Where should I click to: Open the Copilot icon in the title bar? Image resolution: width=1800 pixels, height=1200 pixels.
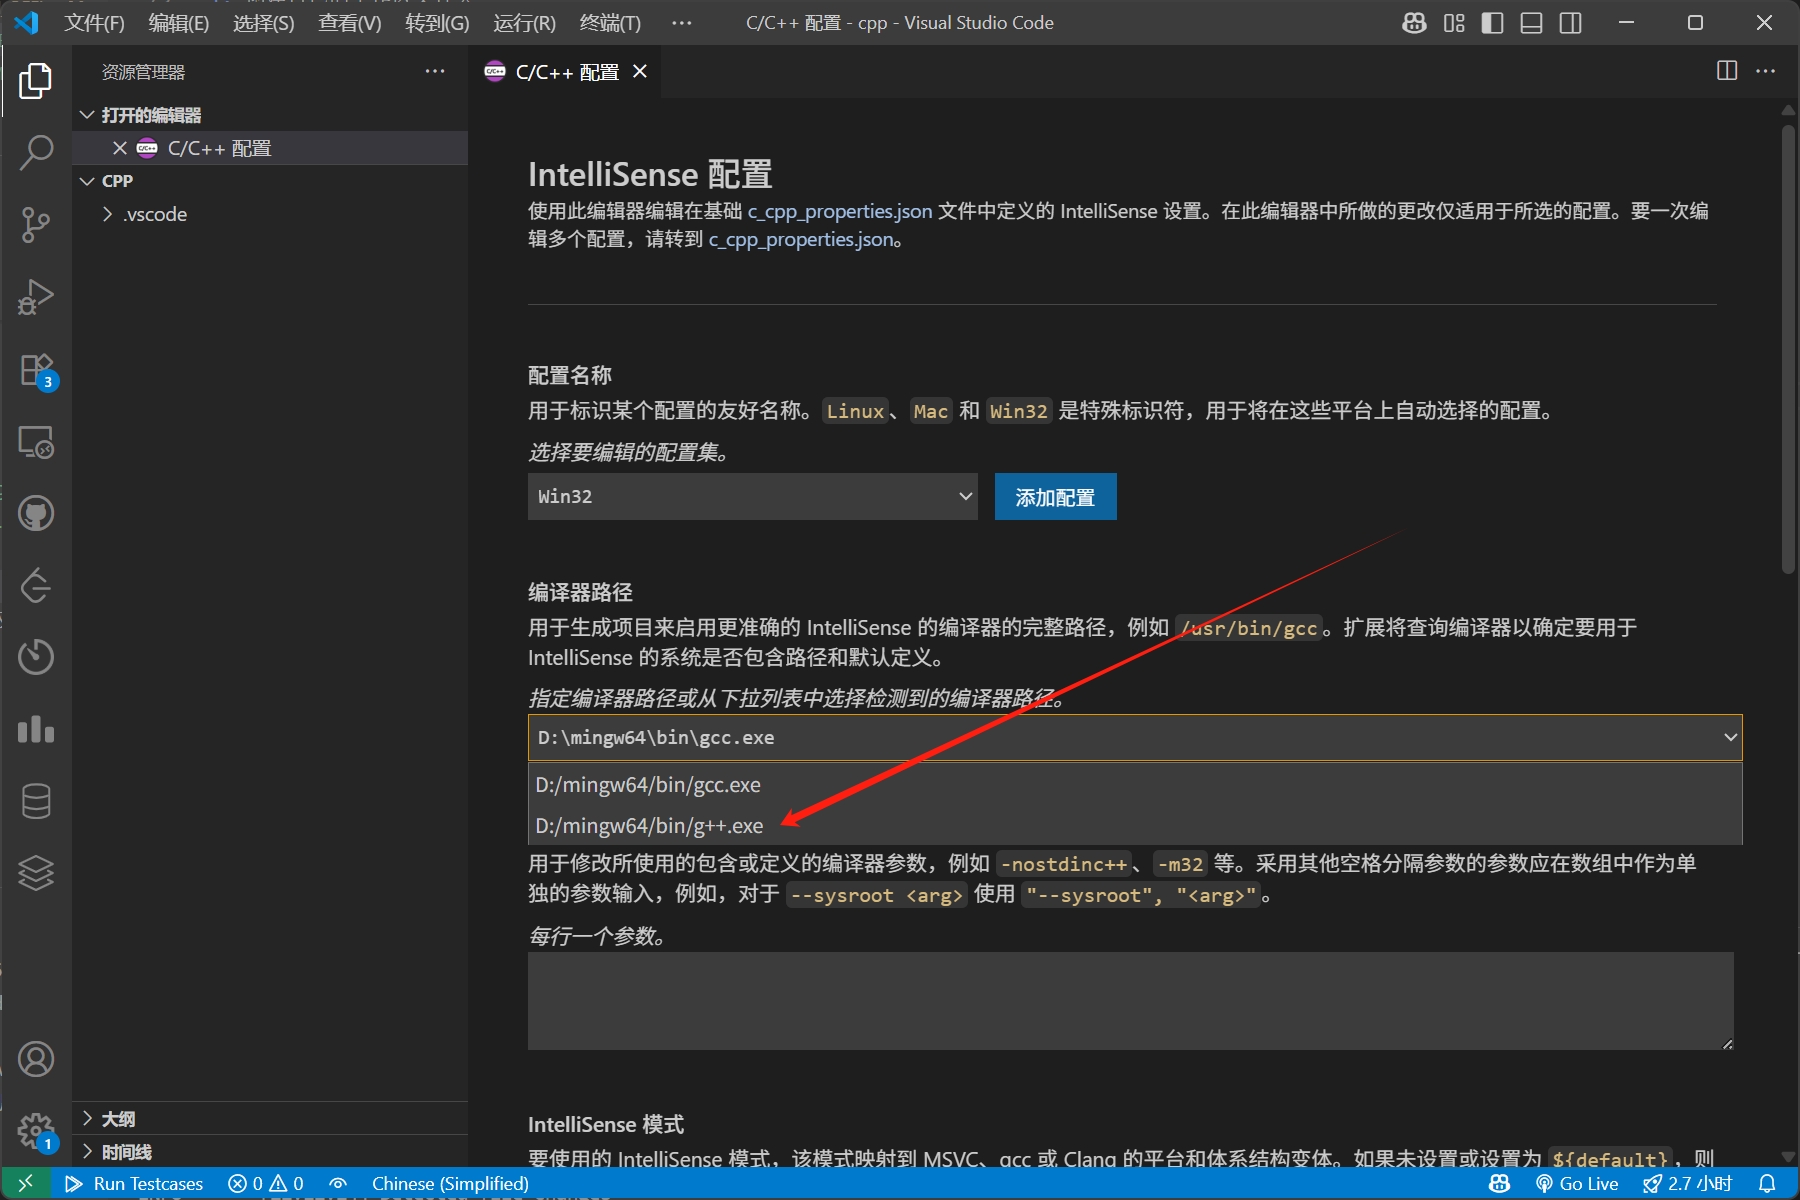click(x=1413, y=22)
